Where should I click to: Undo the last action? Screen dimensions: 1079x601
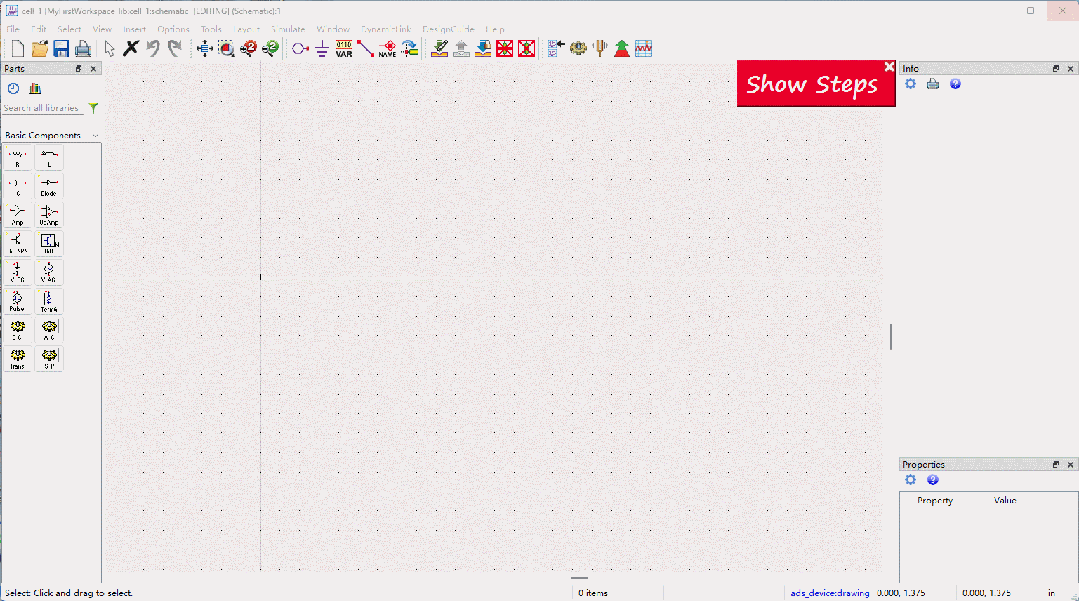tap(153, 48)
